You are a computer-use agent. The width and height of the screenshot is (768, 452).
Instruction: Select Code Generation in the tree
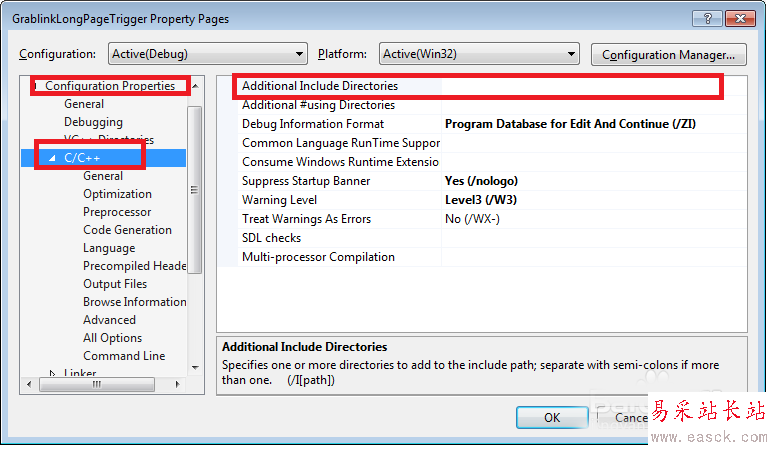coord(127,230)
